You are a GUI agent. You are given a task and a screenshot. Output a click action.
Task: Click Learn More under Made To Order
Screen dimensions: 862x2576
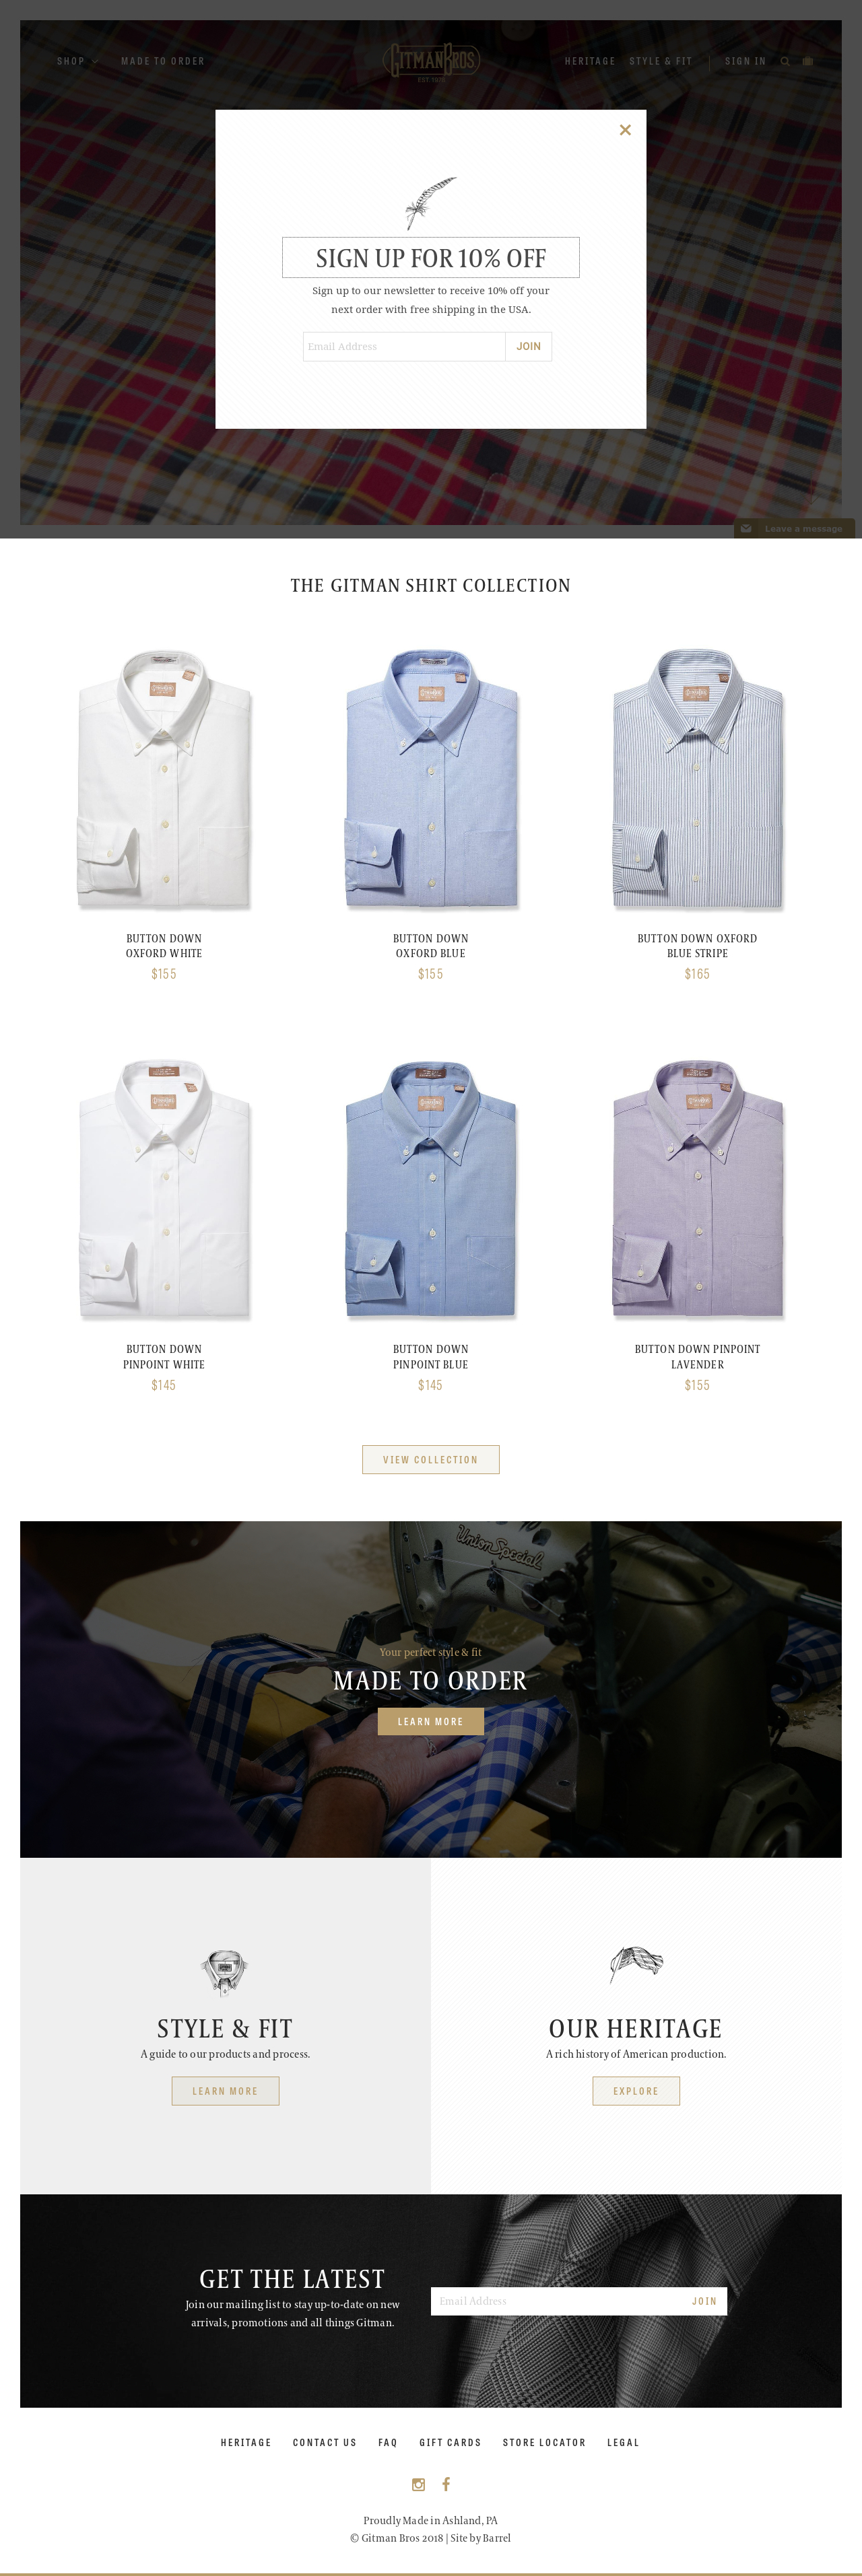[431, 1722]
